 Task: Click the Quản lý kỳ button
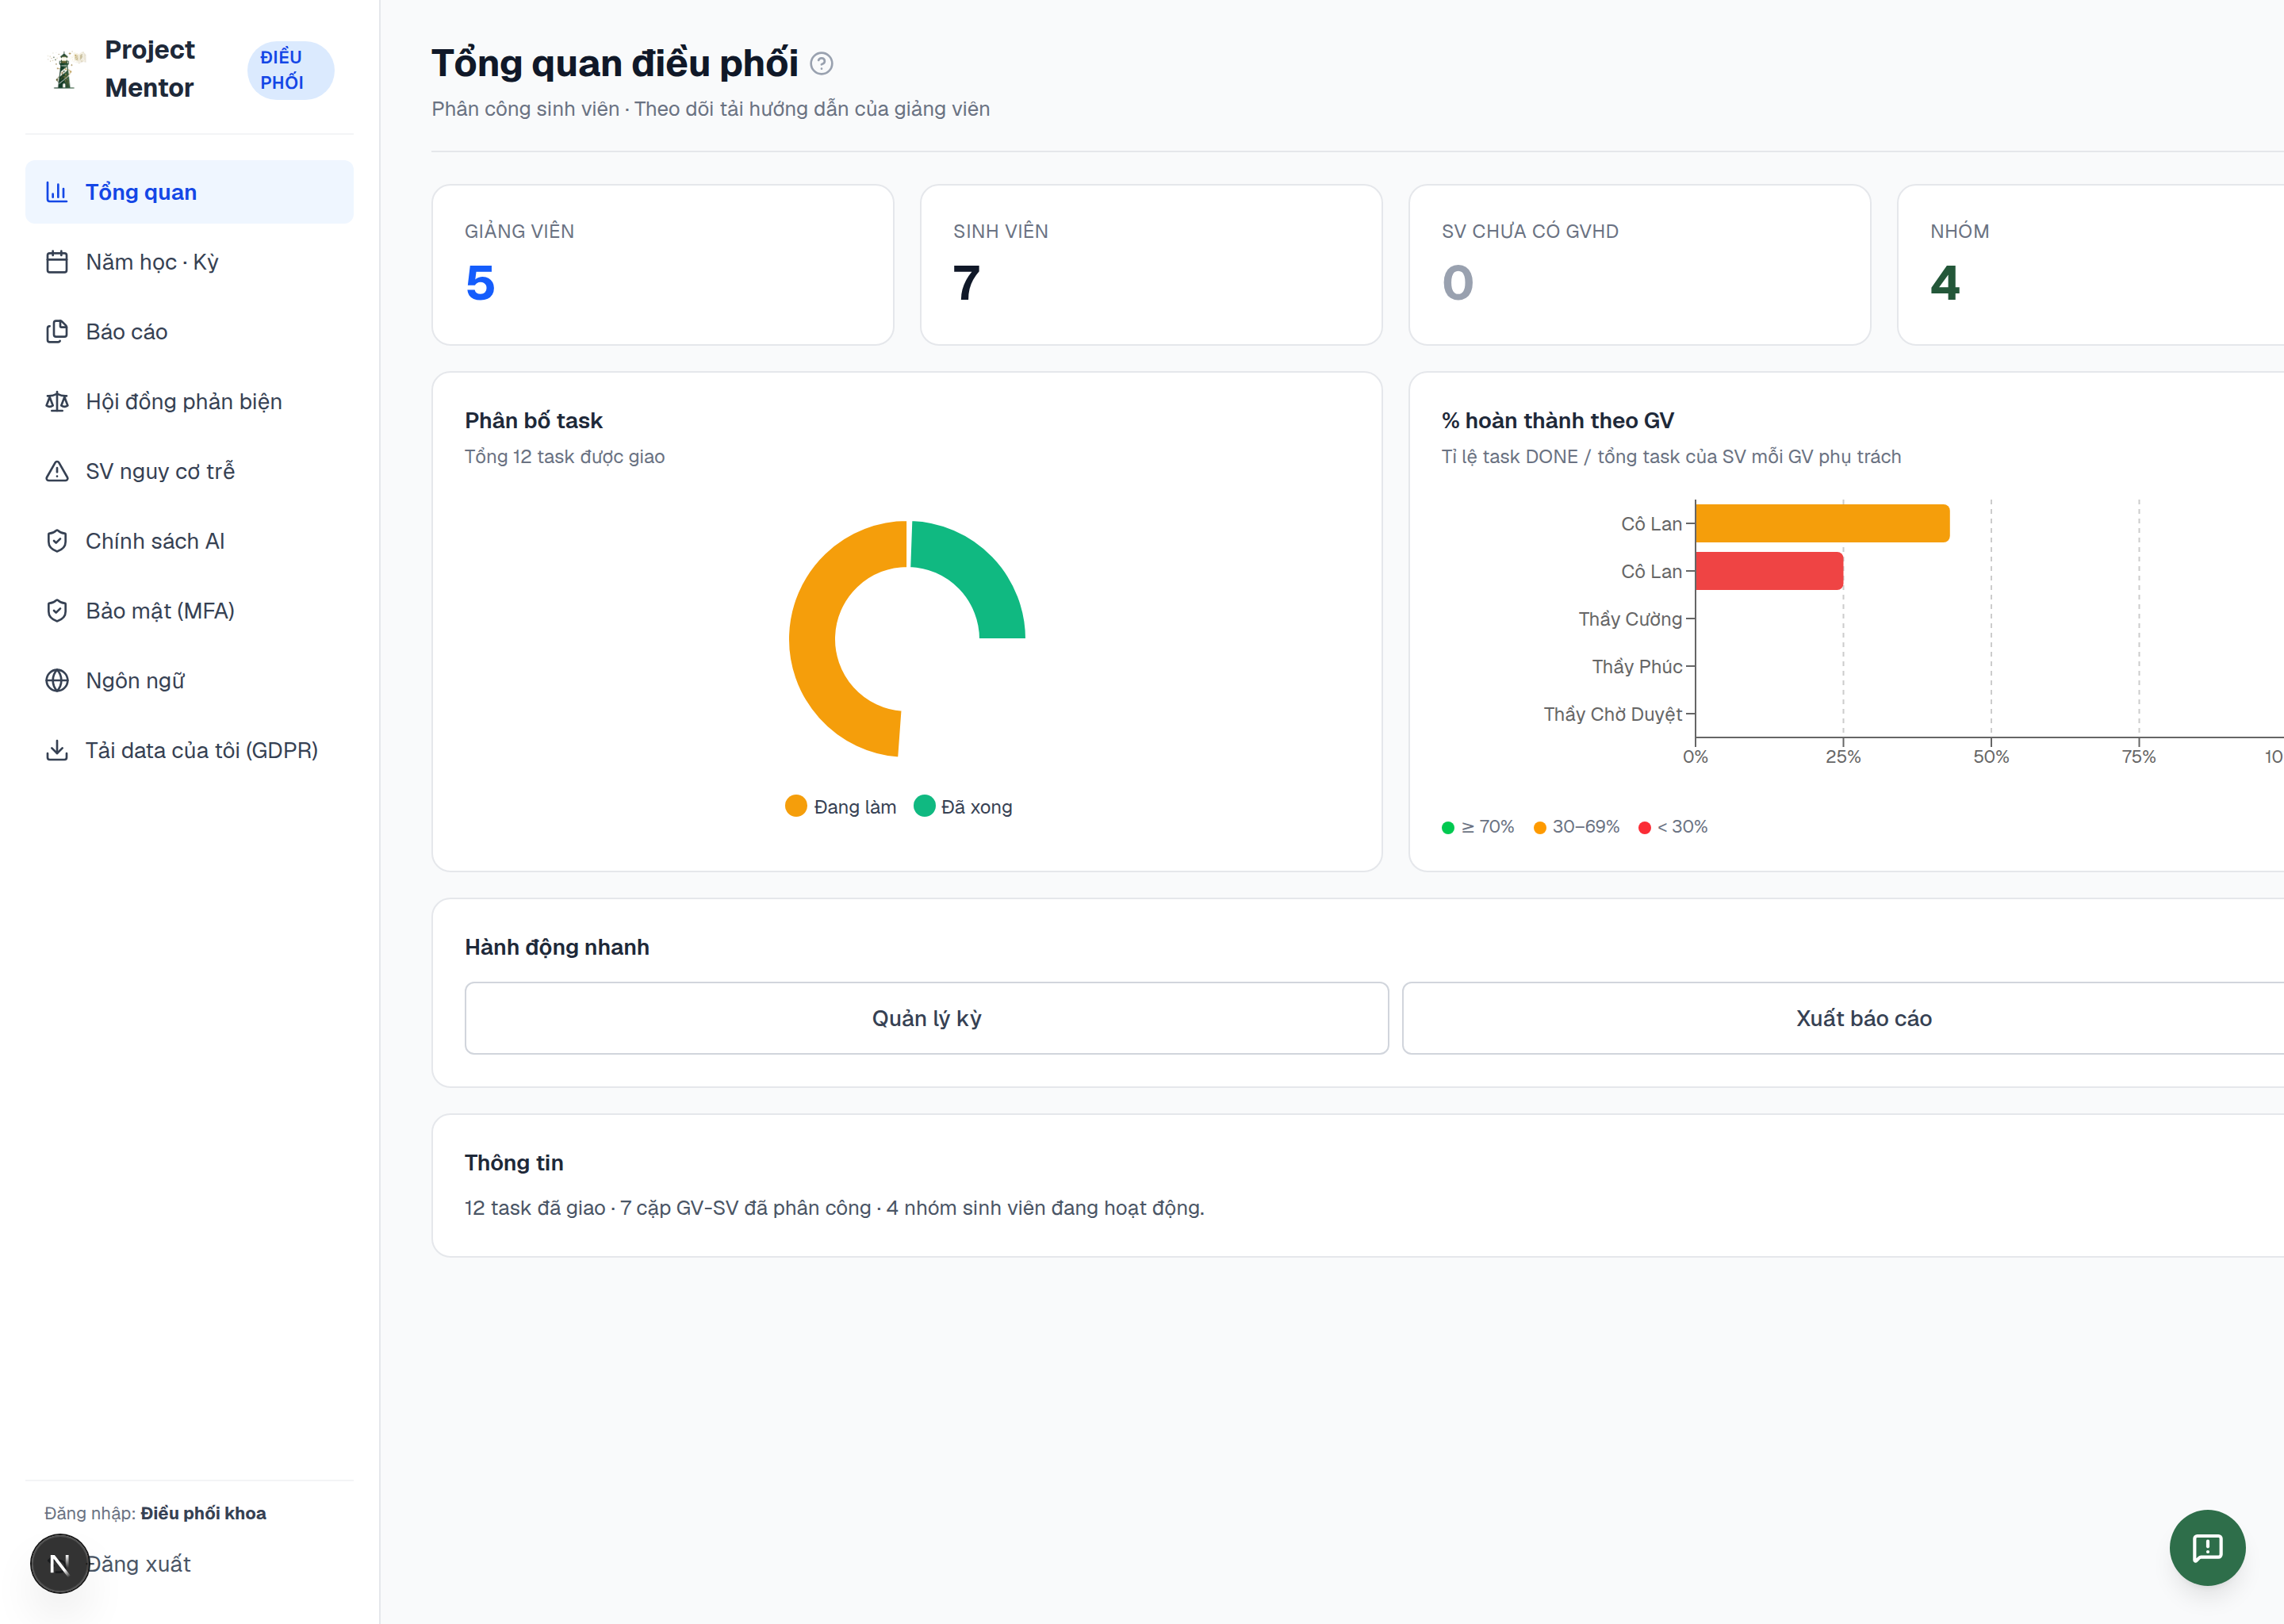click(926, 1018)
